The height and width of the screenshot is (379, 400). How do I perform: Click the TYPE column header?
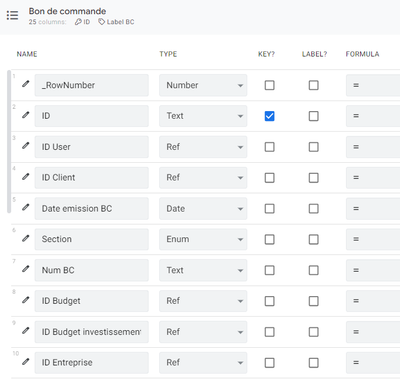[x=168, y=54]
